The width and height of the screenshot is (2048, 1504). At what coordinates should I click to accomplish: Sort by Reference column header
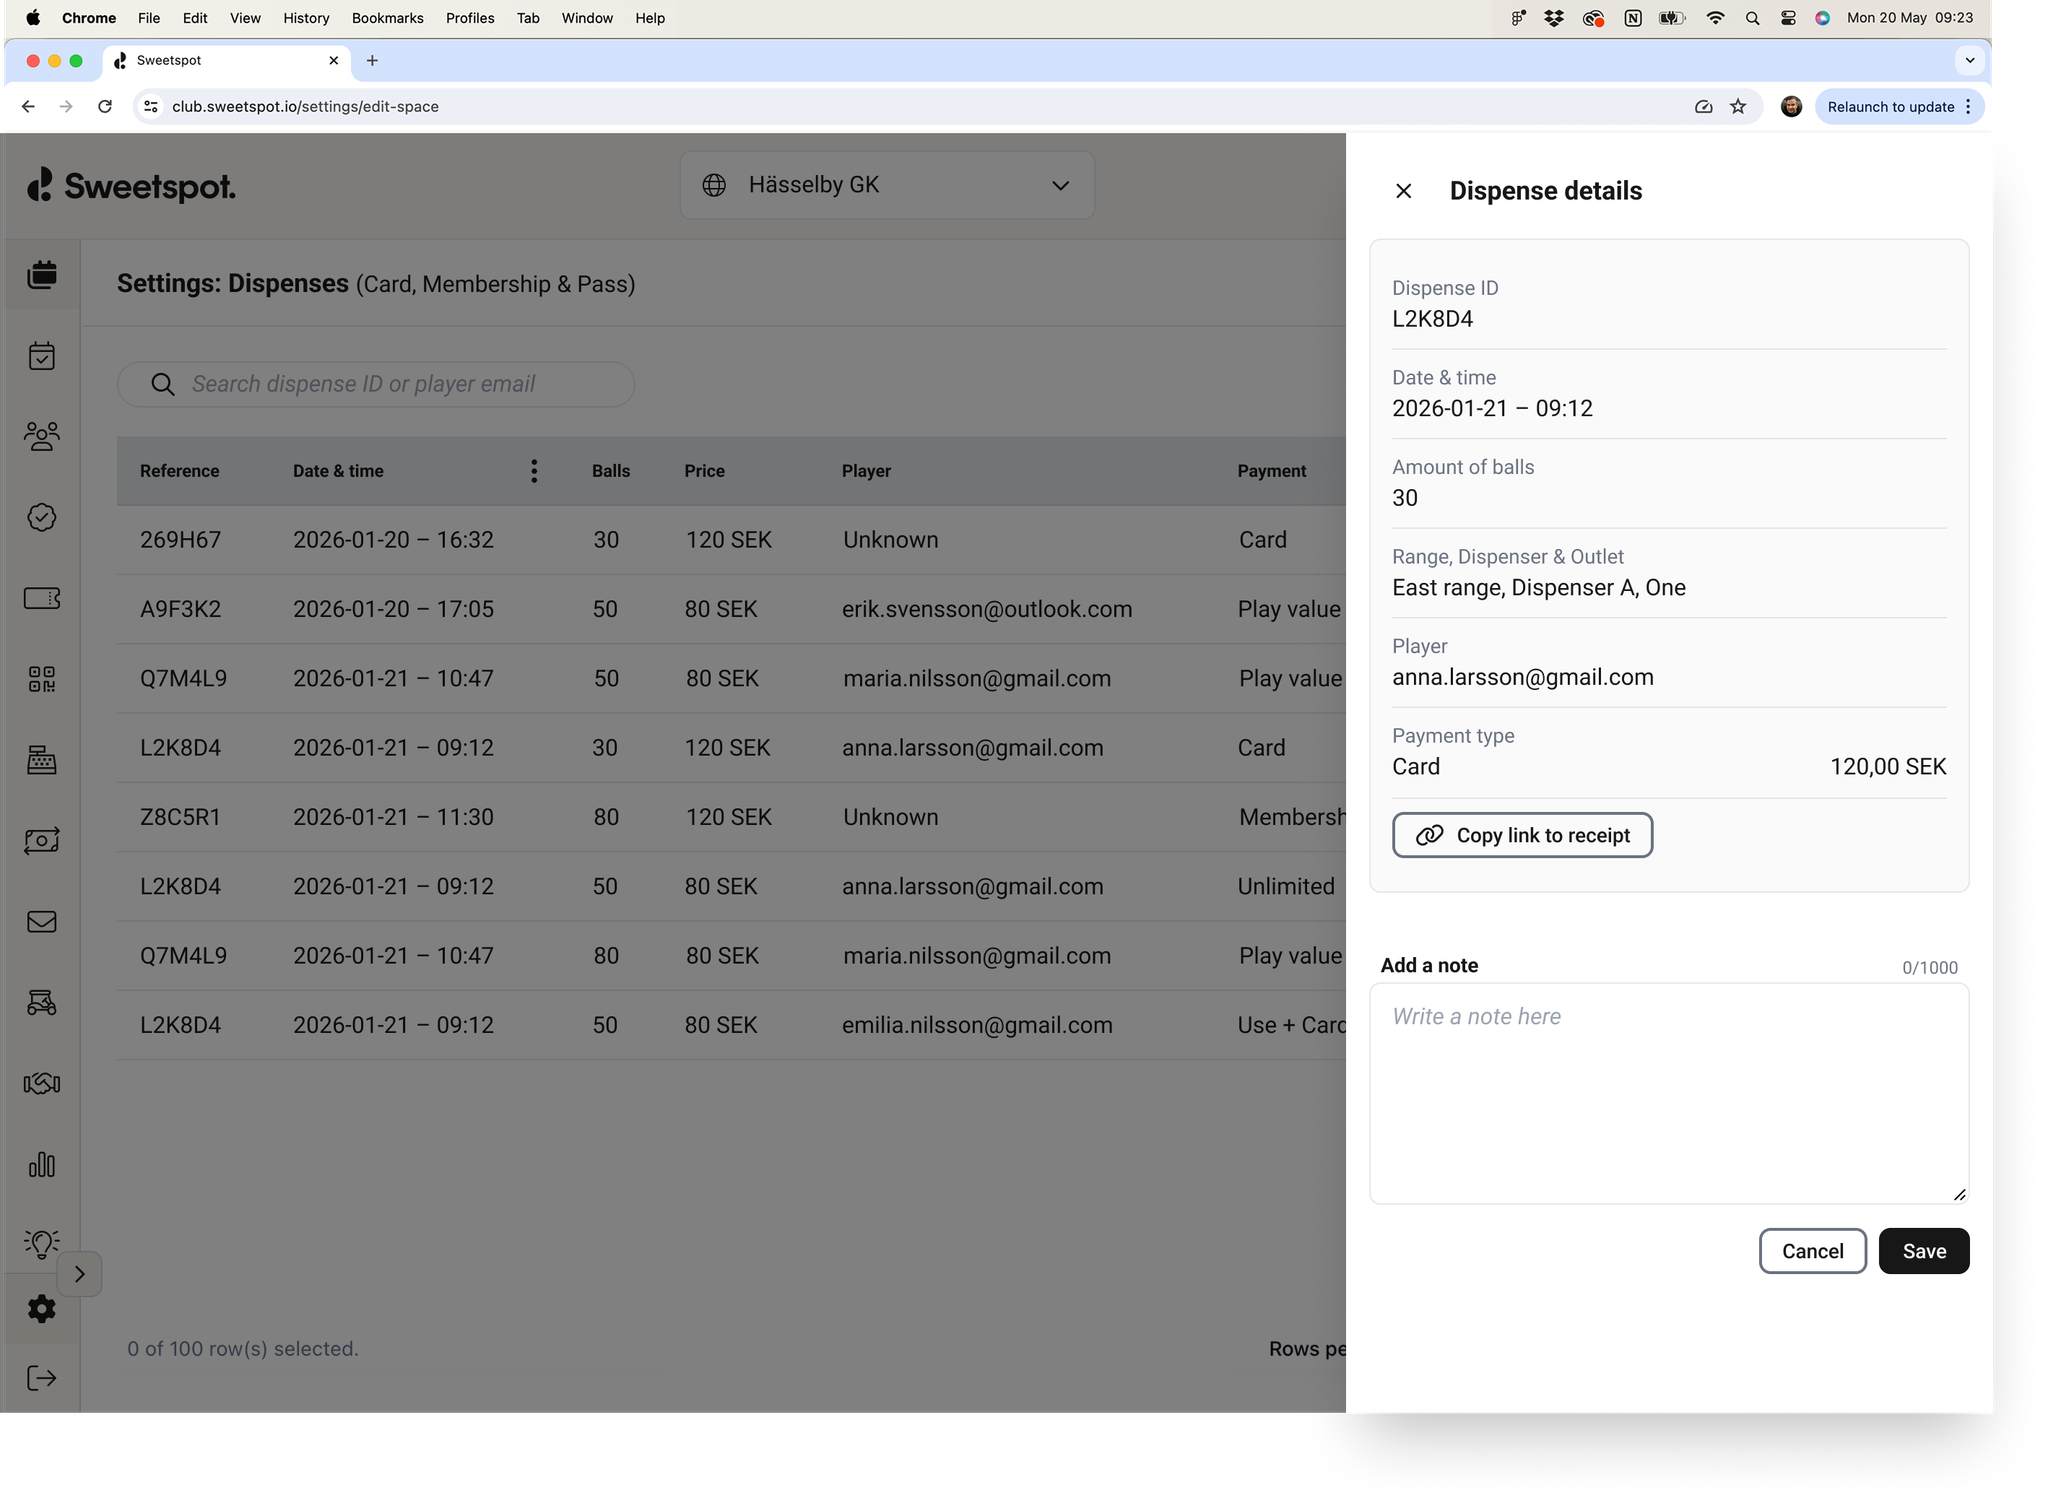179,471
